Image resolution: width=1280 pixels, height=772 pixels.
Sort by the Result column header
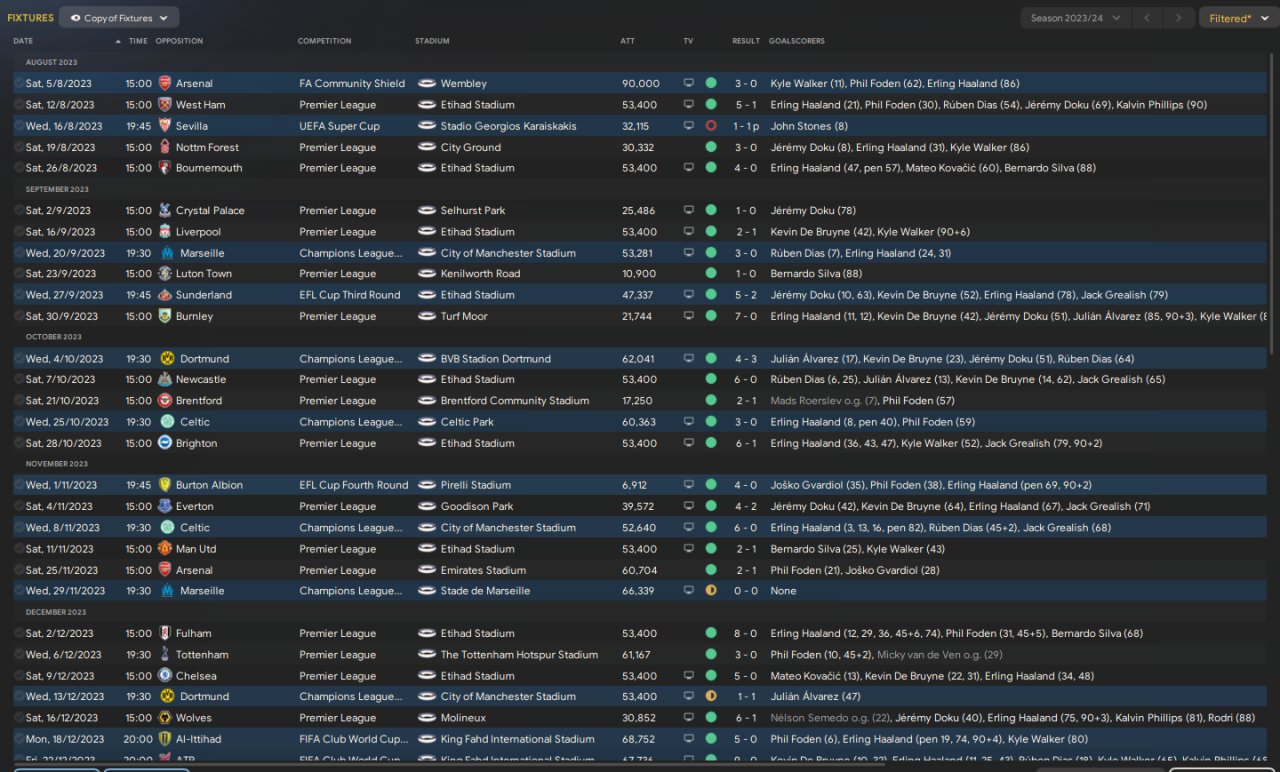click(x=746, y=41)
